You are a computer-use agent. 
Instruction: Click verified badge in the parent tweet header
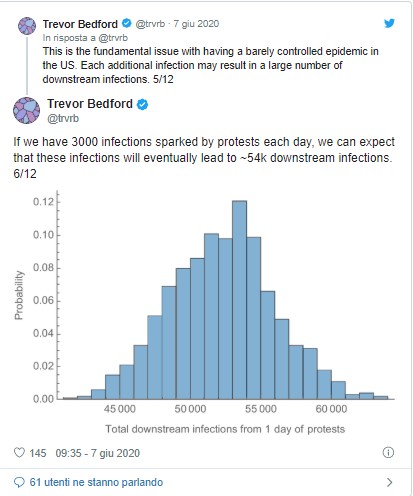coord(126,23)
